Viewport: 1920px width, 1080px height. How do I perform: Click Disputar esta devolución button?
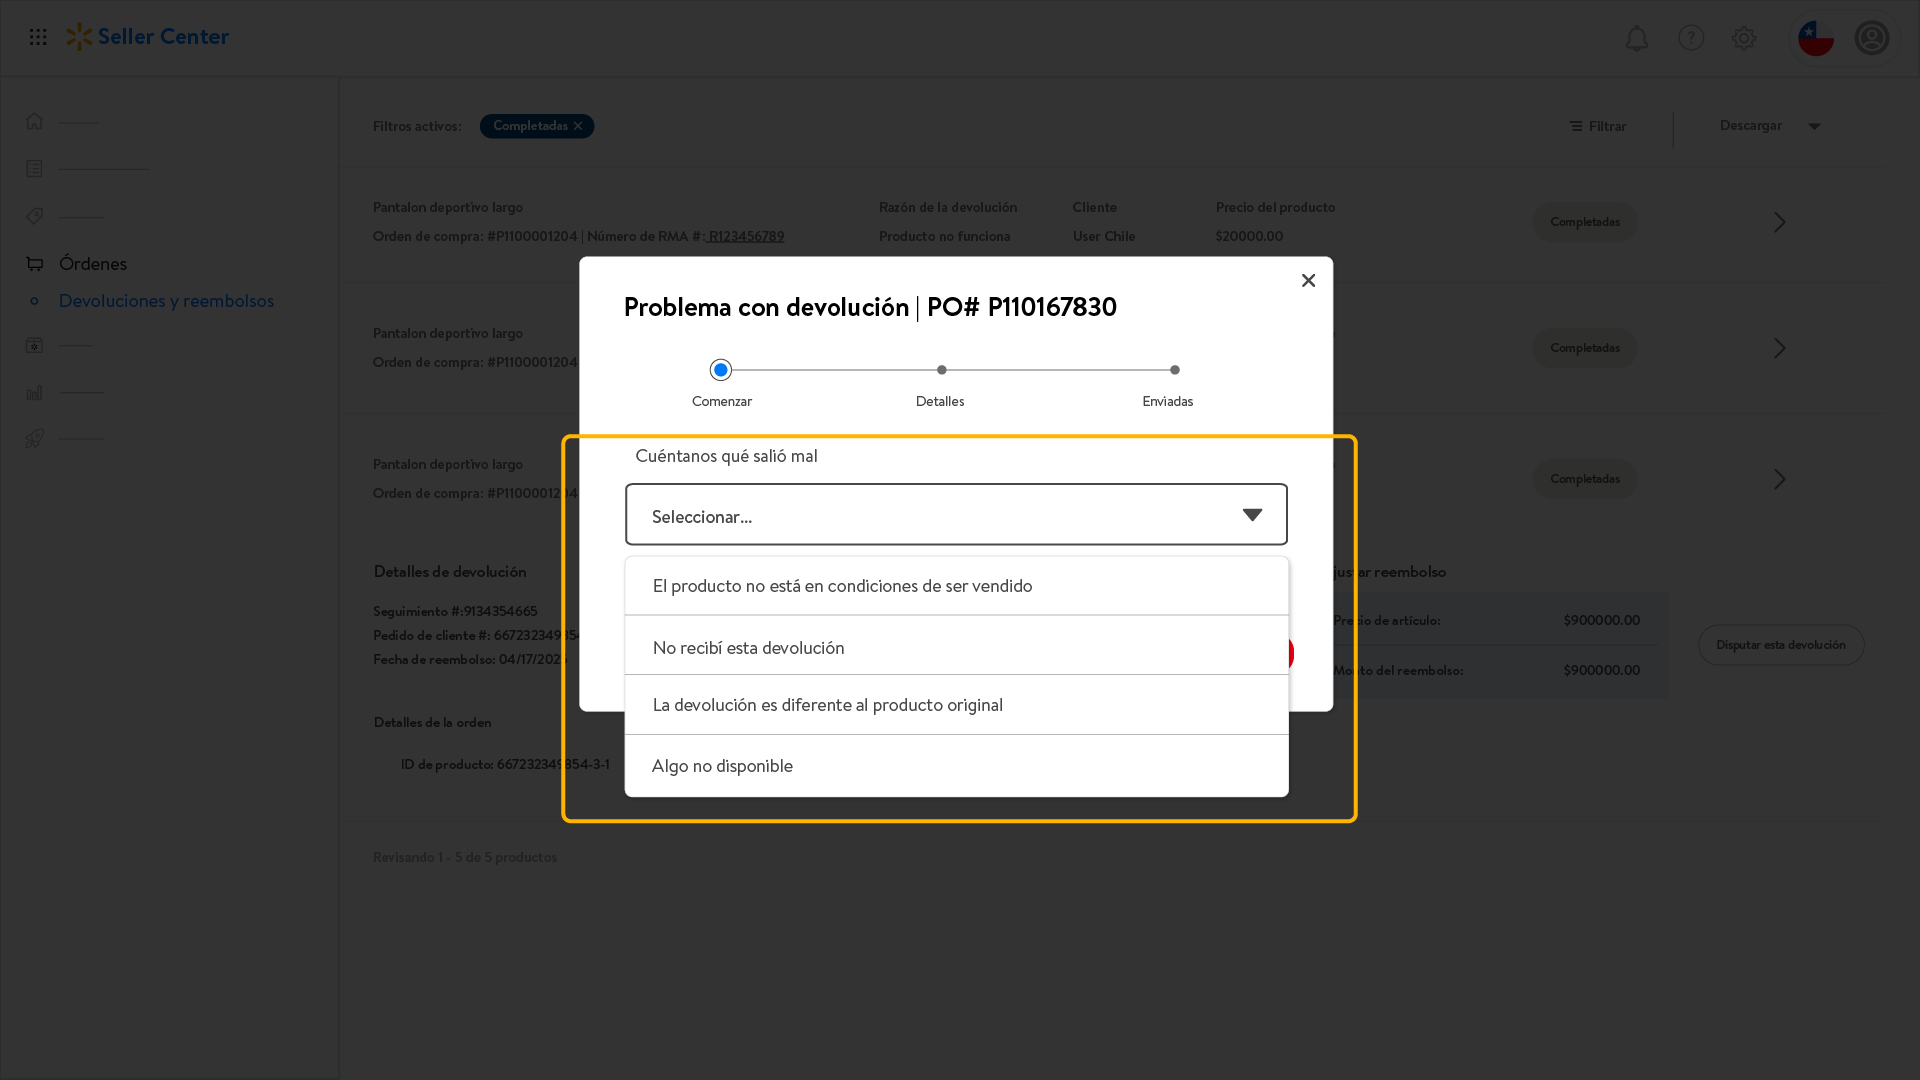(x=1781, y=645)
